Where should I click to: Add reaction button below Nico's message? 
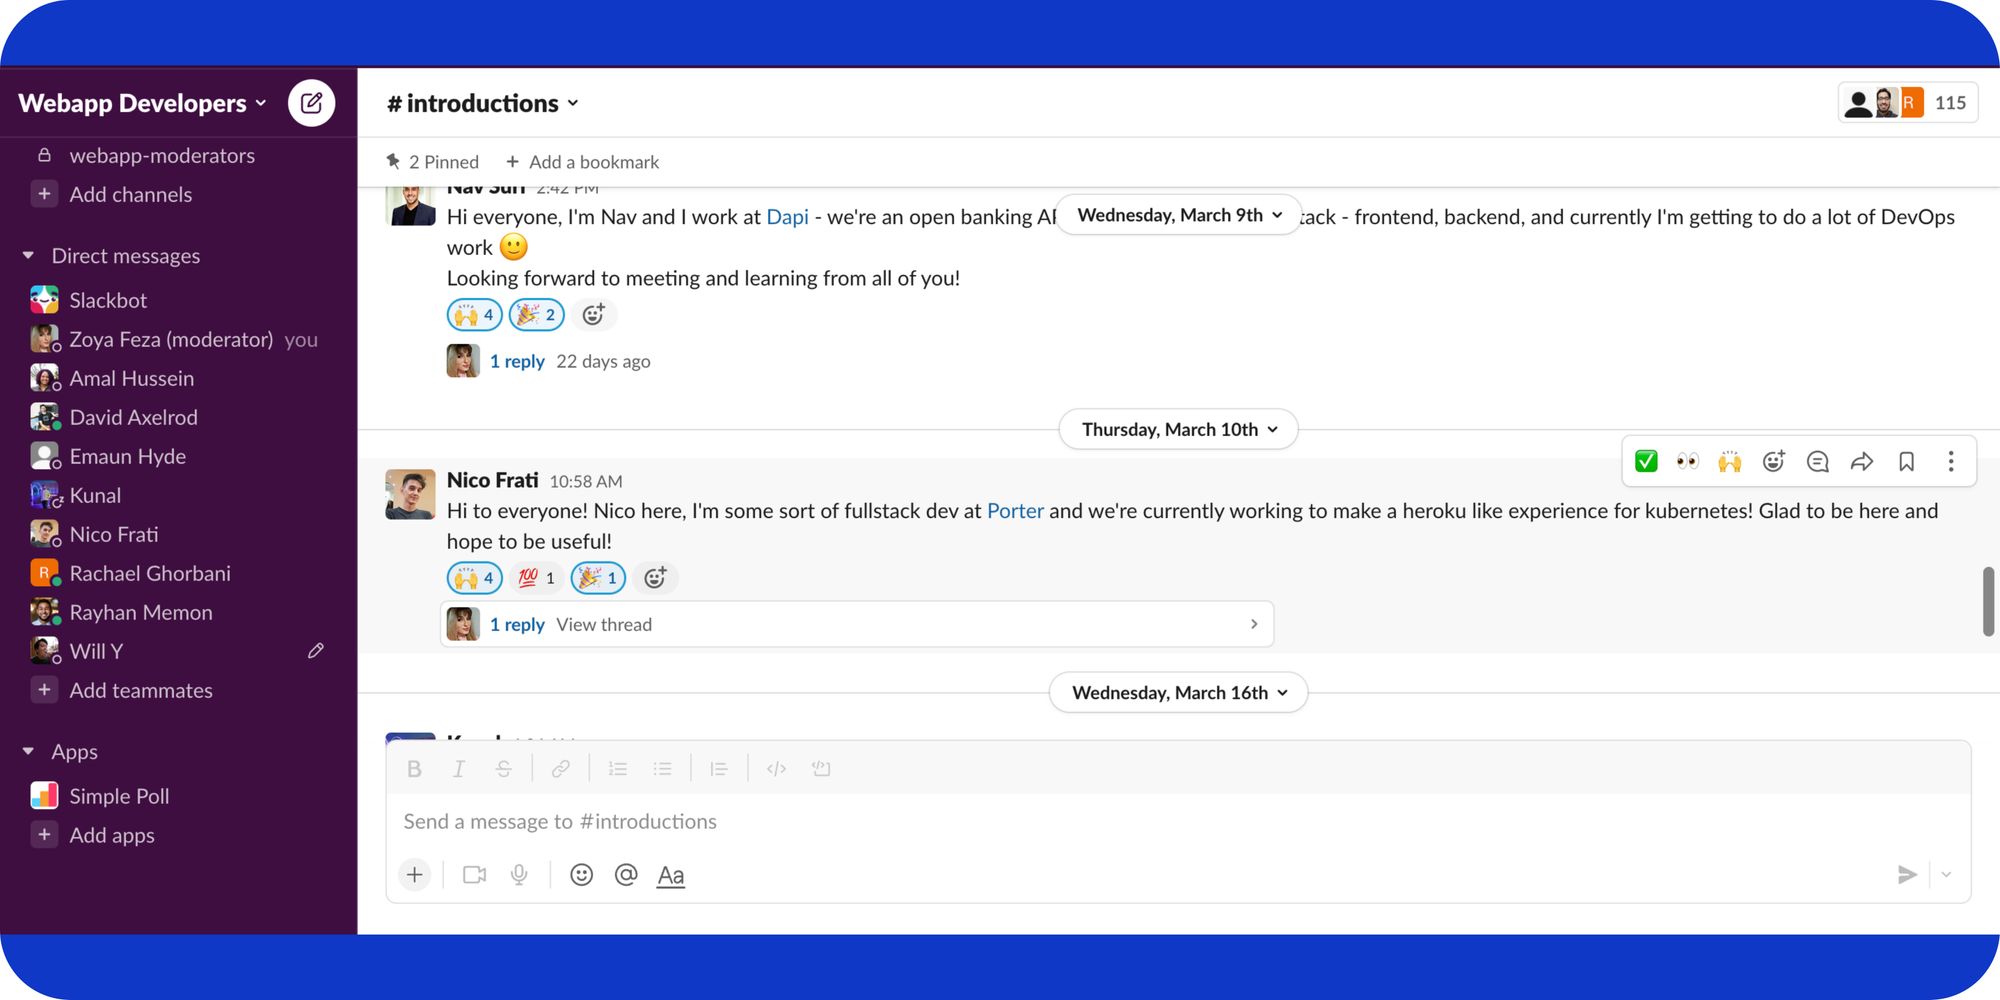pos(655,578)
